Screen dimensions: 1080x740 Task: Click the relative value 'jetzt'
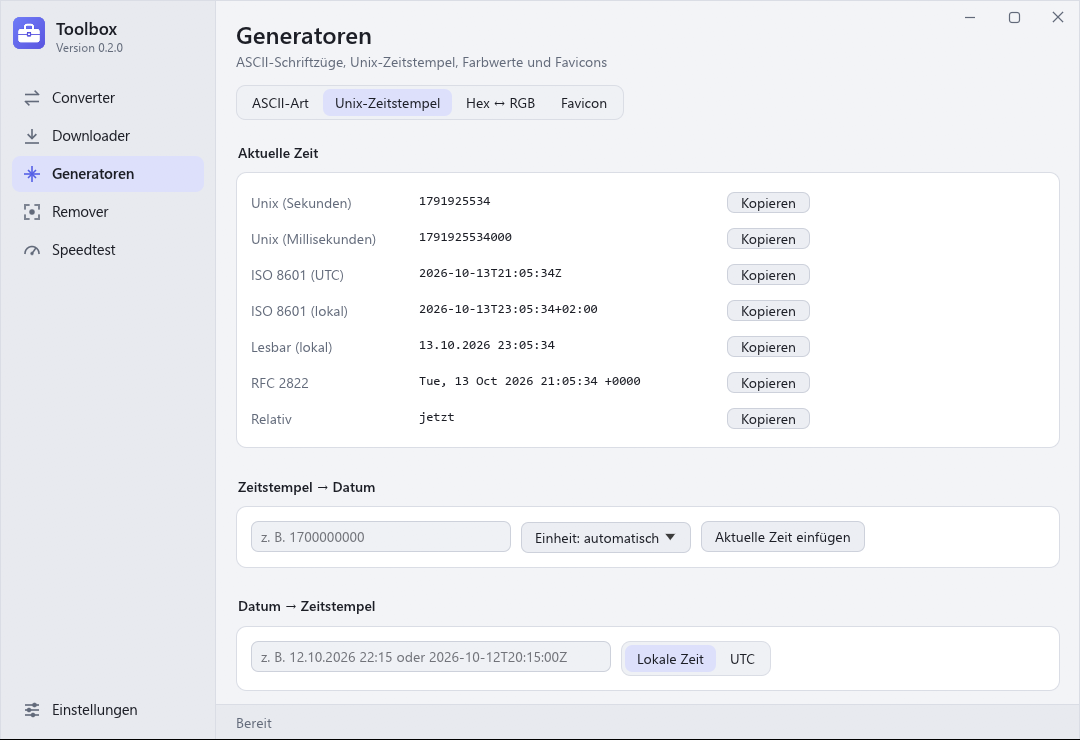437,417
